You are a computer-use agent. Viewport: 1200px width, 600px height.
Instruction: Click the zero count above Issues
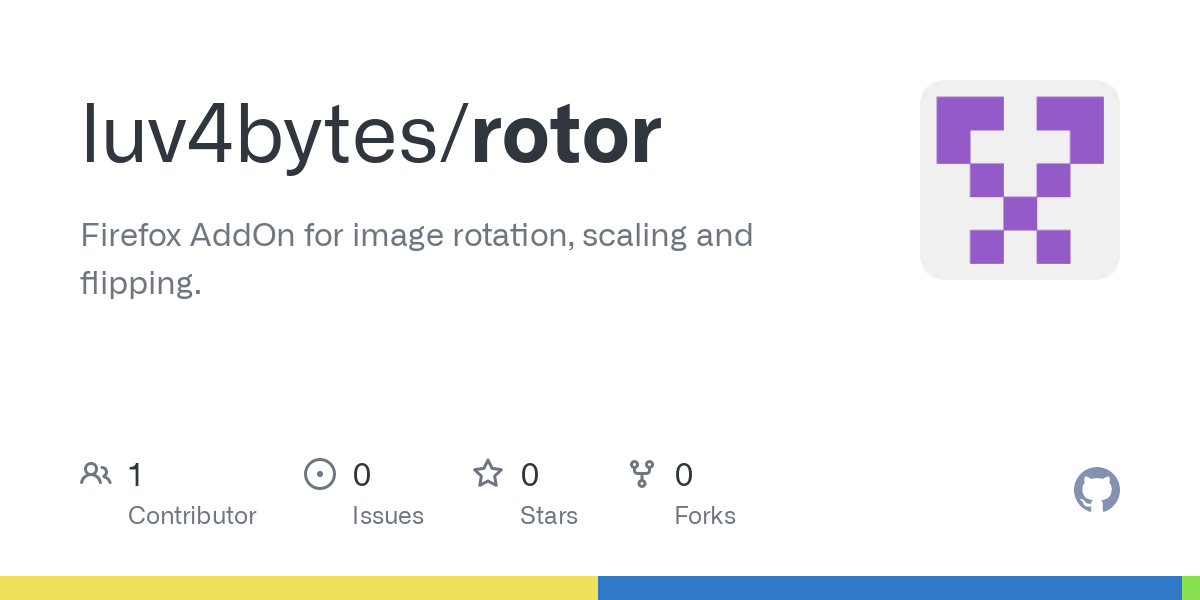(362, 474)
